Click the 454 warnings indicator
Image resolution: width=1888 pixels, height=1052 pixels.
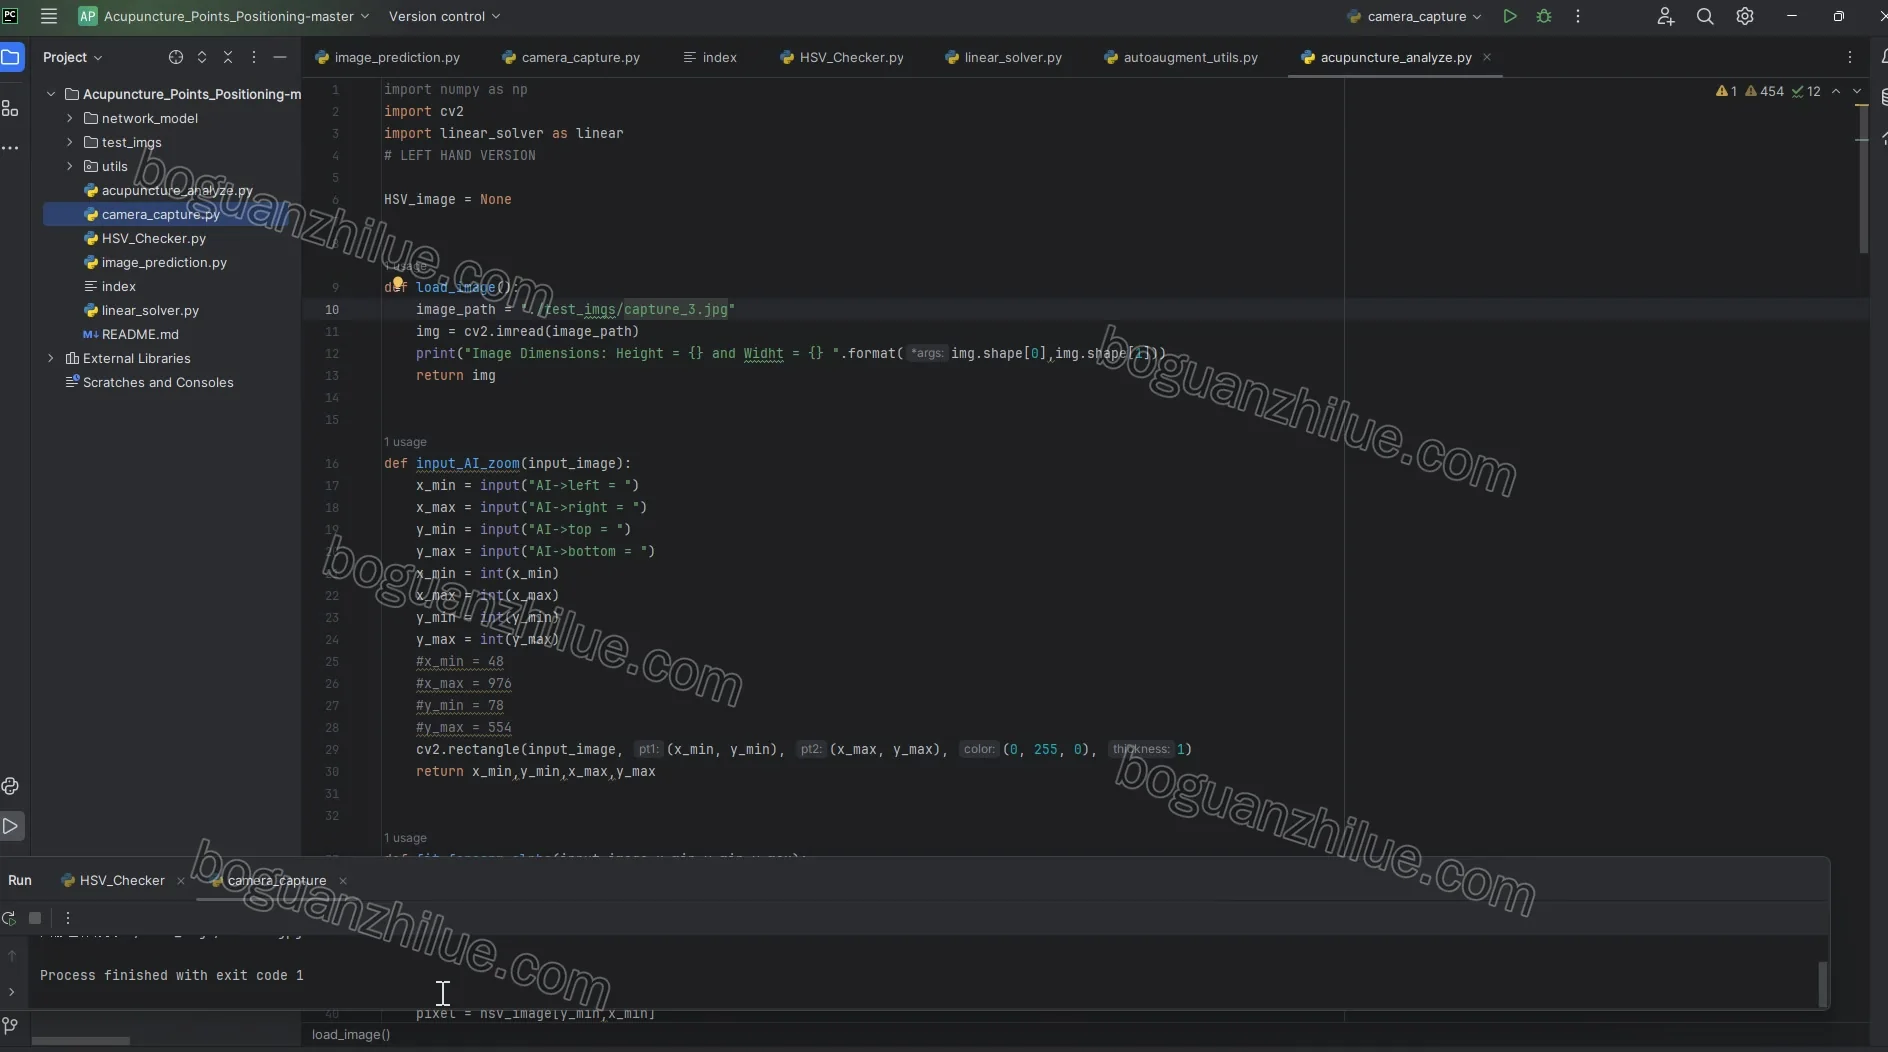click(x=1764, y=91)
